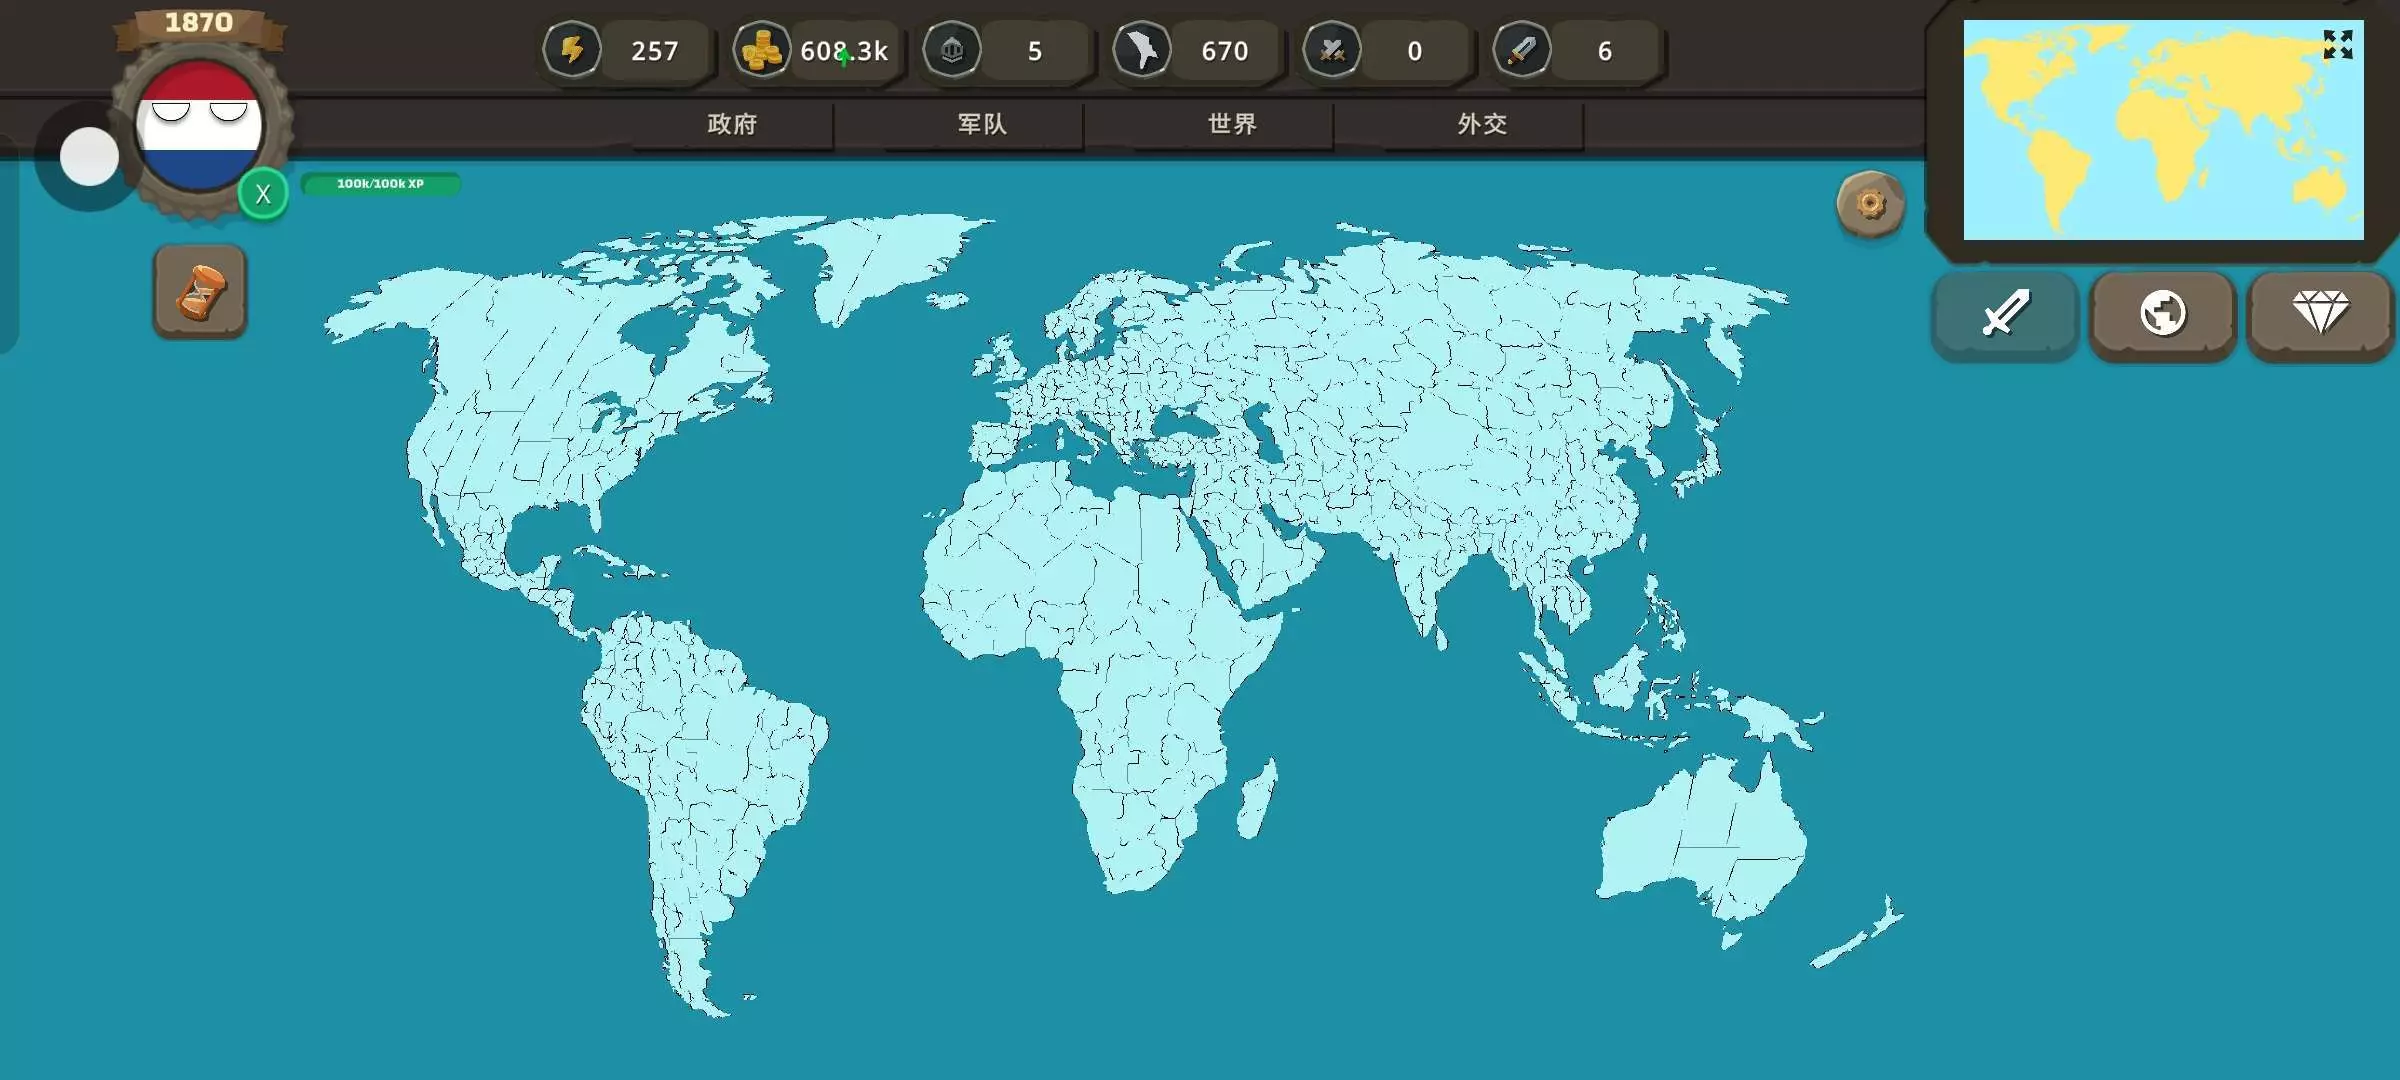This screenshot has height=1080, width=2400.
Task: Select the diamond resources map mode
Action: coord(2320,313)
